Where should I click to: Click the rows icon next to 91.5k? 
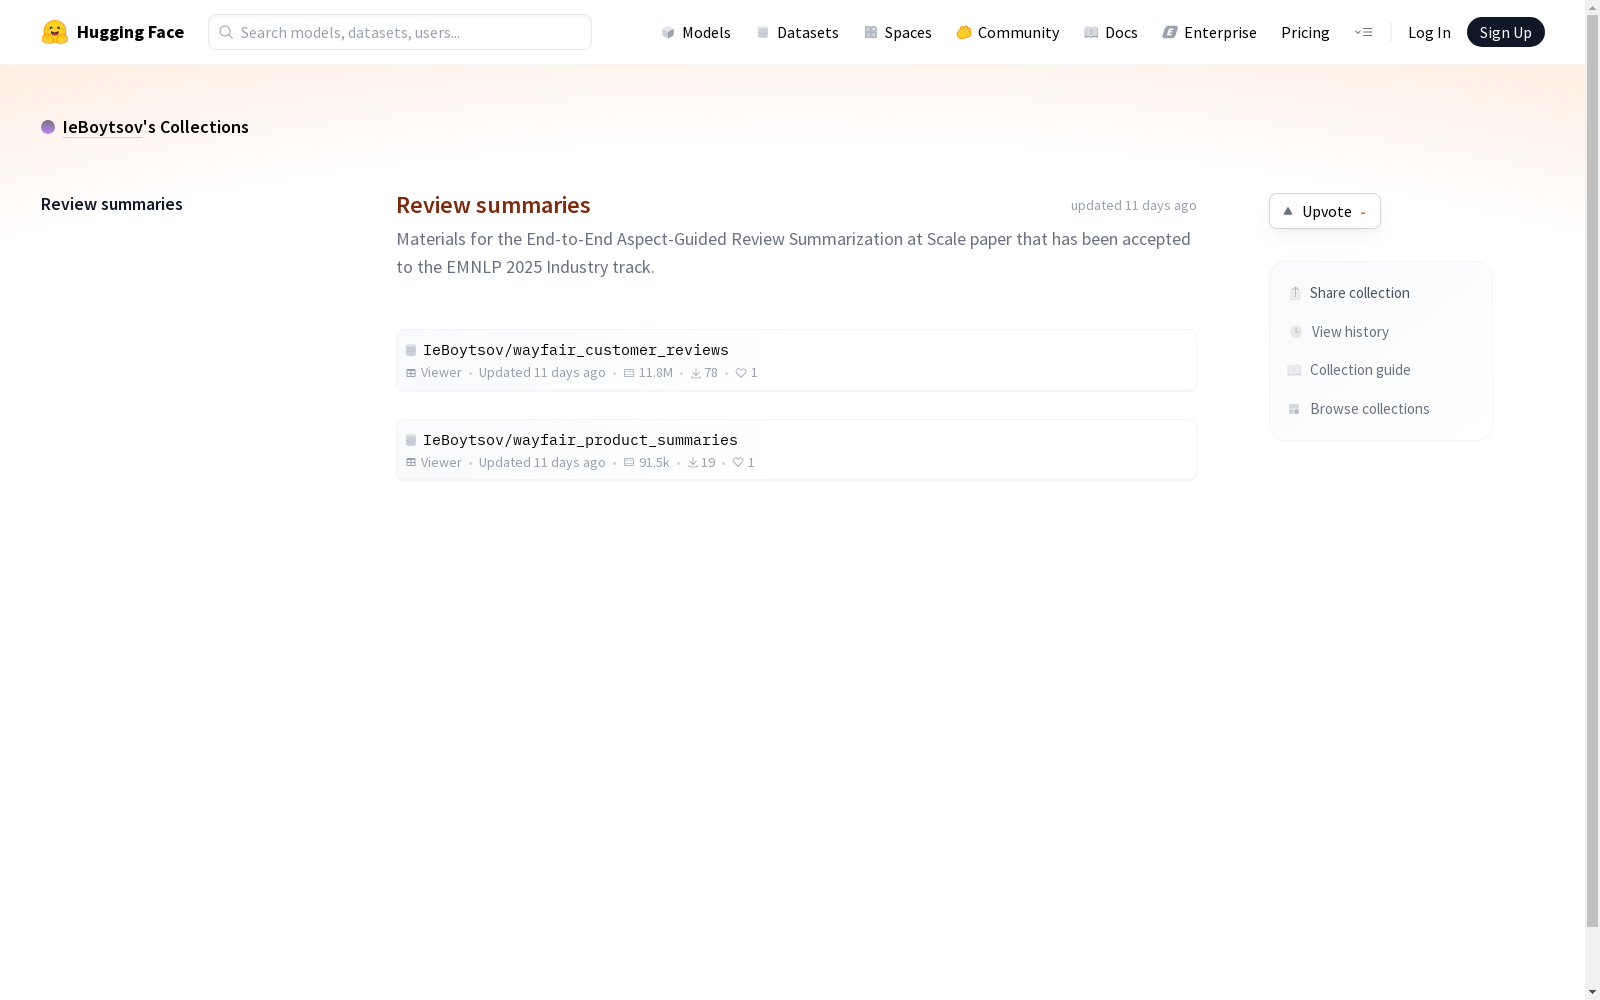pos(629,463)
